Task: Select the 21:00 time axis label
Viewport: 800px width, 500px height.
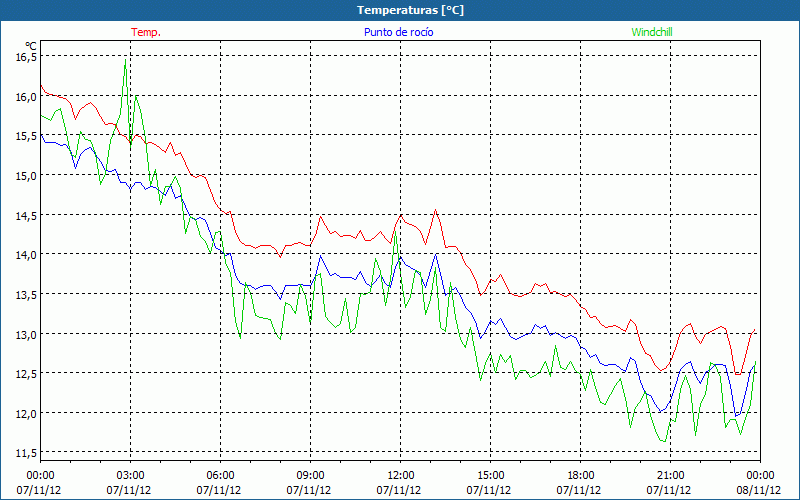Action: tap(670, 474)
